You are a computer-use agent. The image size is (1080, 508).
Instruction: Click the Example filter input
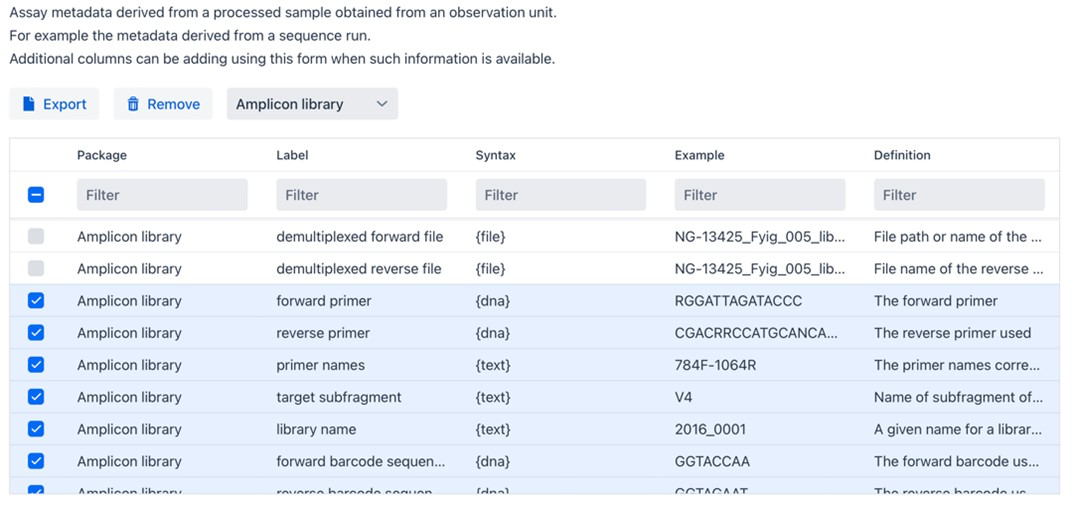759,195
